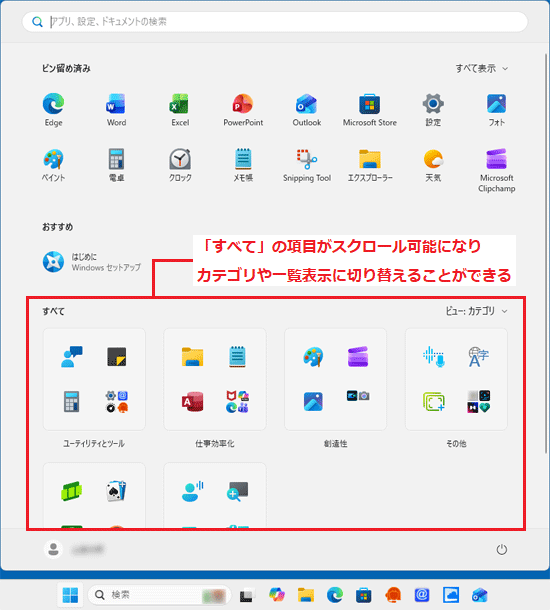Open エクスプローラー pinned app

pyautogui.click(x=370, y=165)
